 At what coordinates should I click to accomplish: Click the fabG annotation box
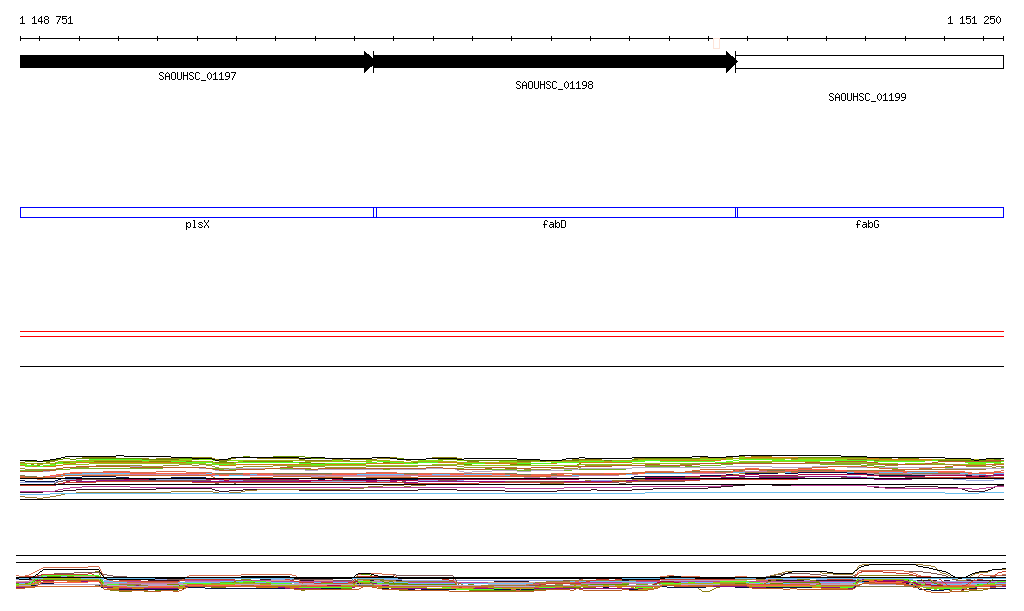869,212
